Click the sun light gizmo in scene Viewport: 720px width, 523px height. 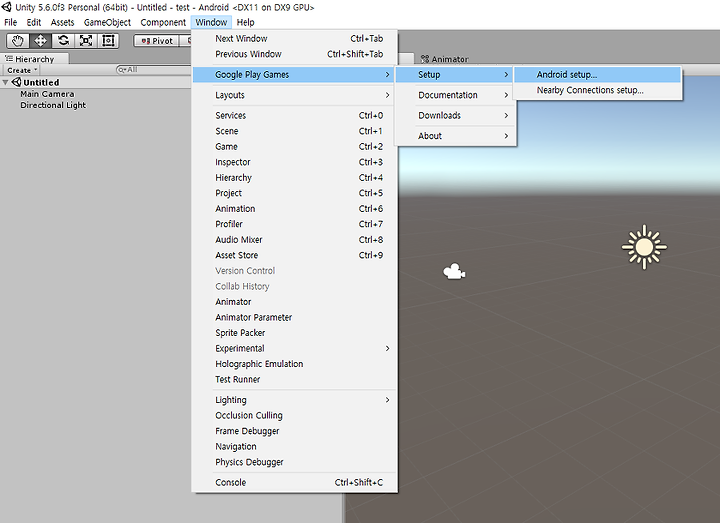coord(644,247)
